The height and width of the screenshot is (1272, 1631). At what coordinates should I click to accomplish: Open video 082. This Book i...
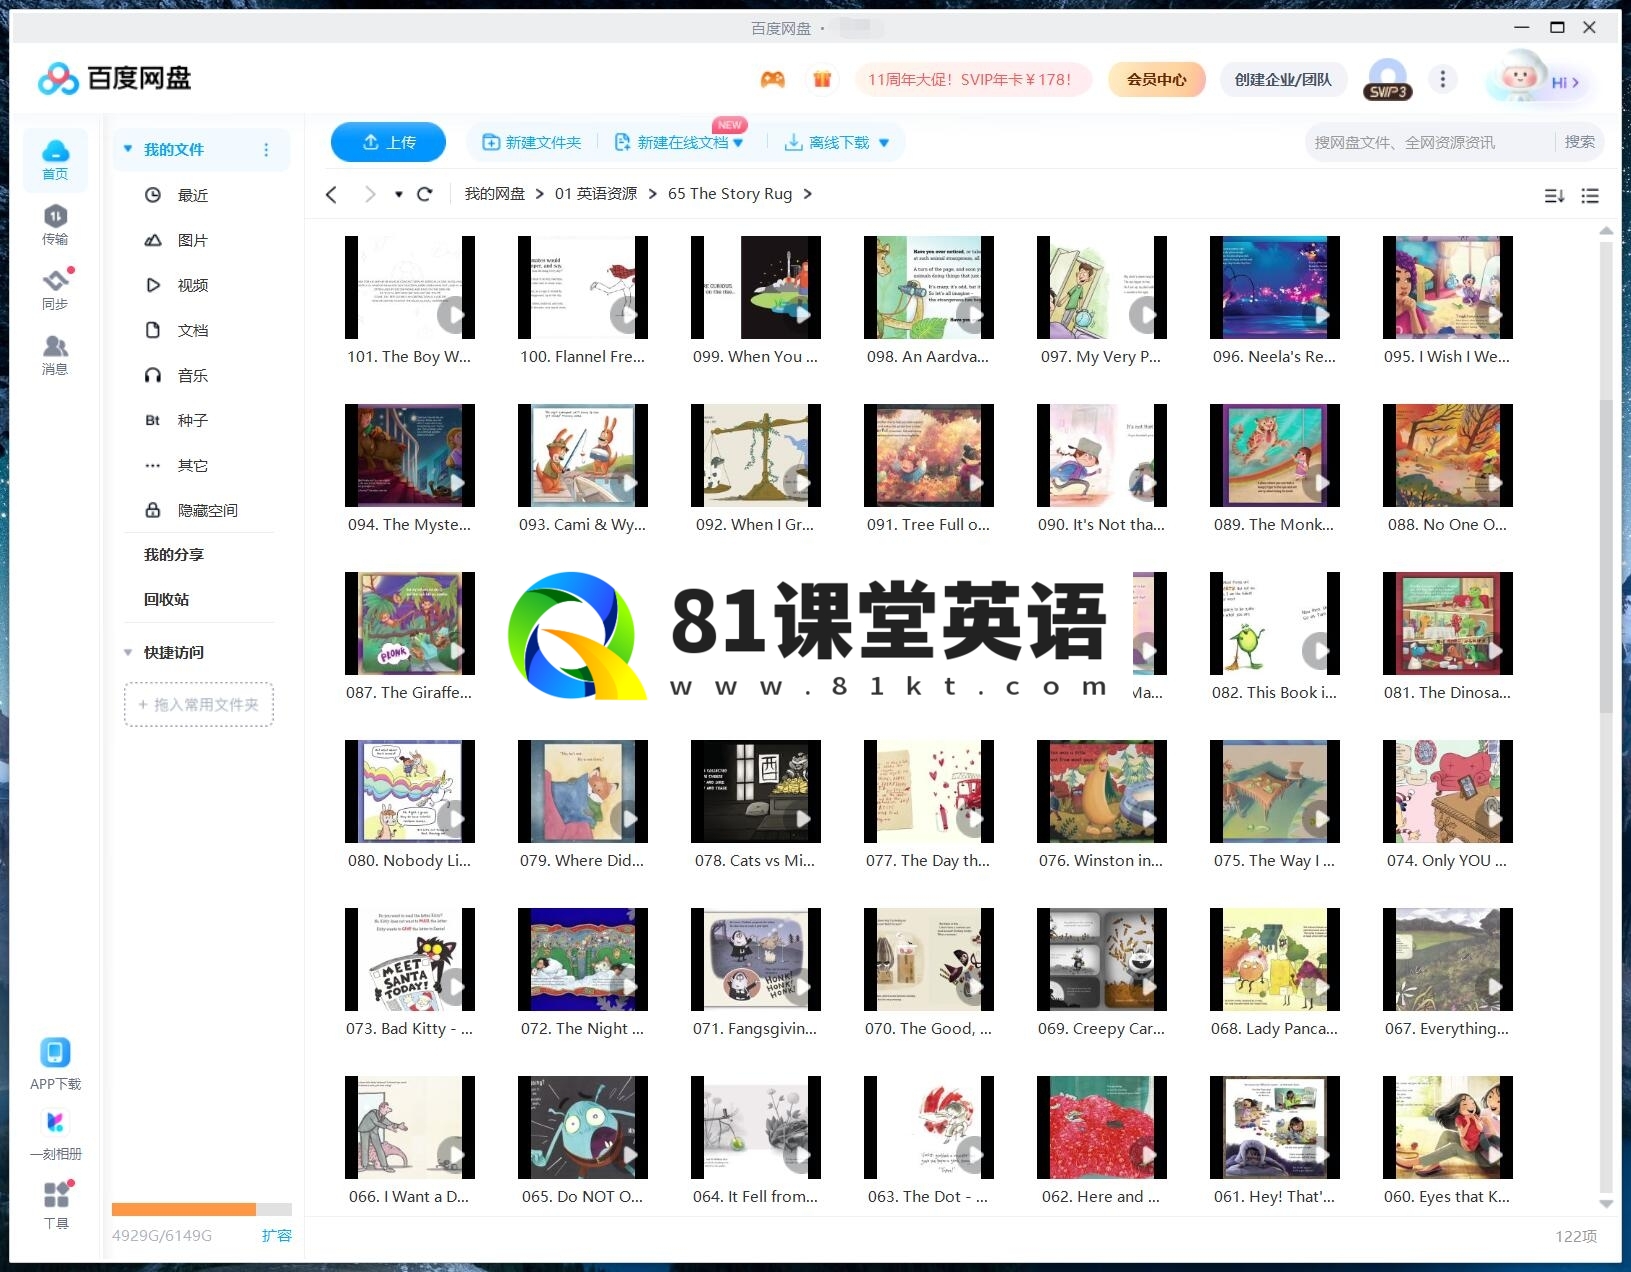(x=1275, y=624)
